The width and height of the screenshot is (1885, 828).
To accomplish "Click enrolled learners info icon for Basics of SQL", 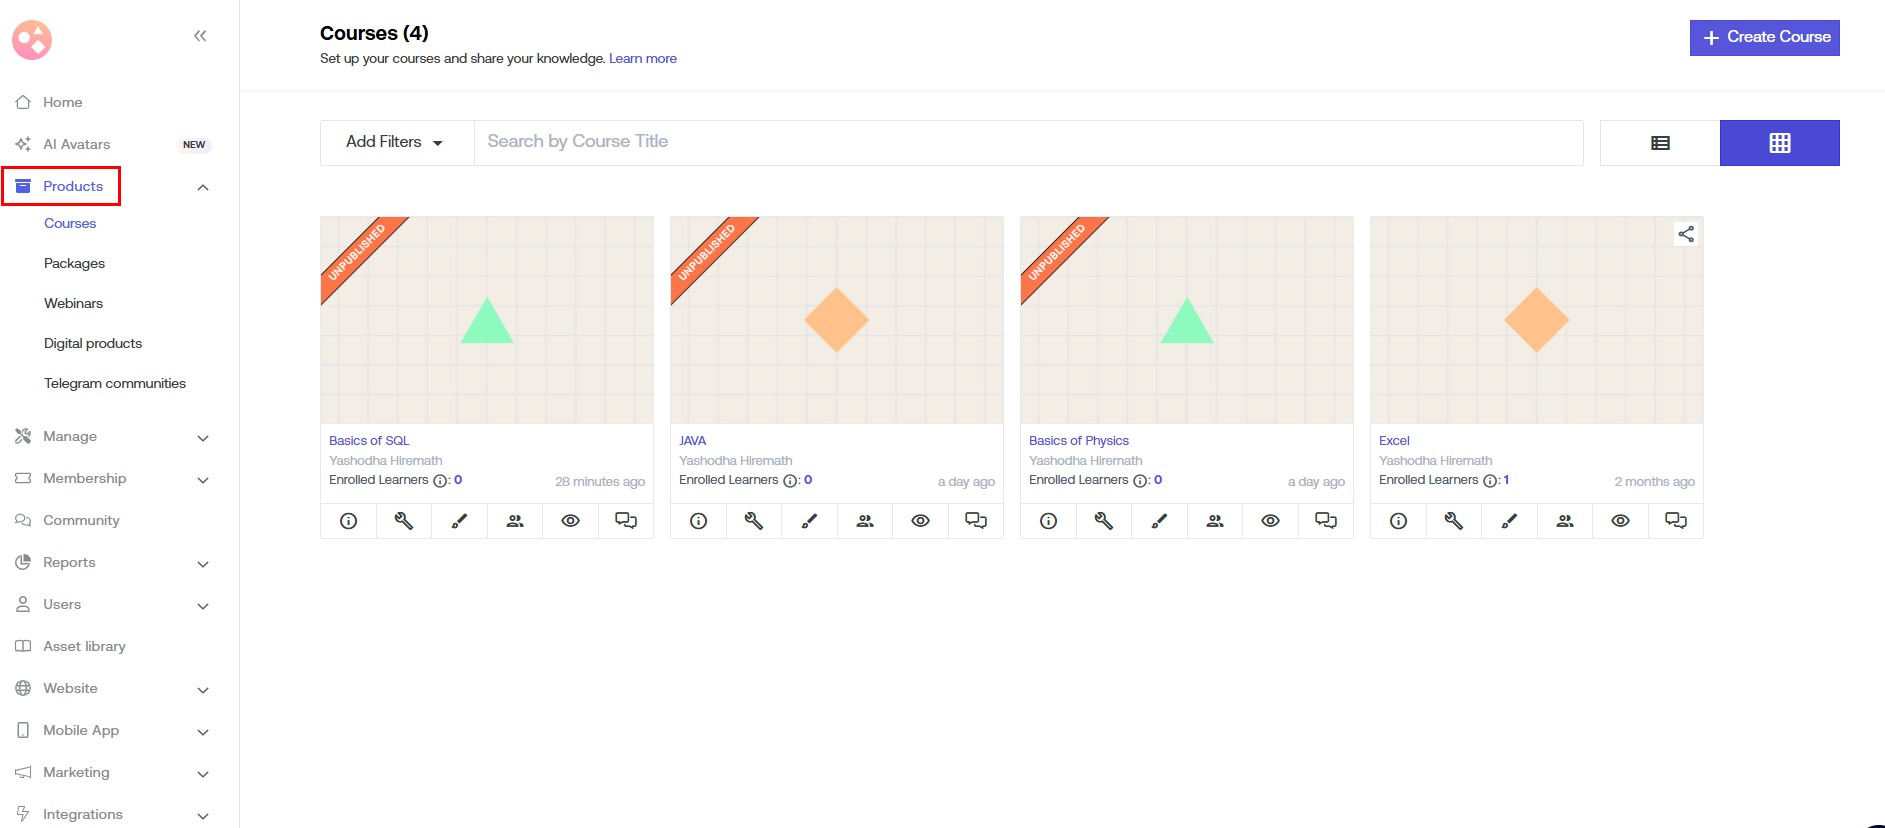I will [440, 481].
